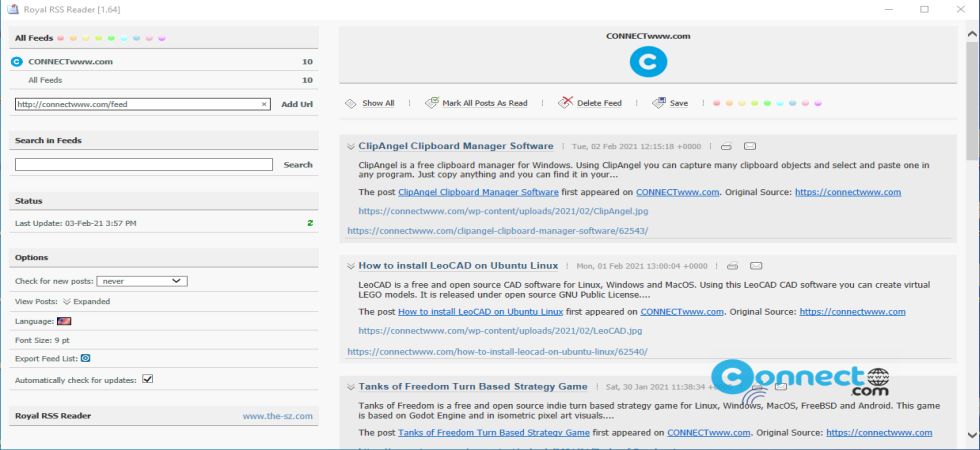This screenshot has width=980, height=450.
Task: Toggle View Posts Expanded mode
Action: click(86, 301)
